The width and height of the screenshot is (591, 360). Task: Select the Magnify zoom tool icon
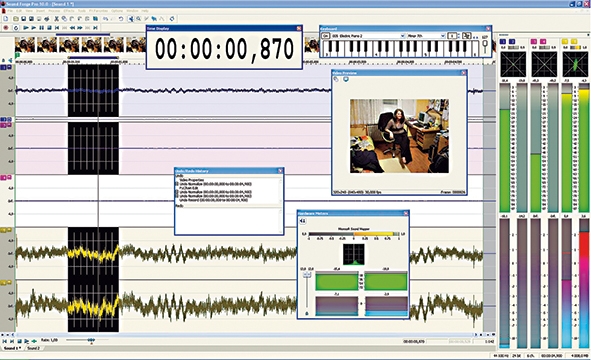point(138,19)
